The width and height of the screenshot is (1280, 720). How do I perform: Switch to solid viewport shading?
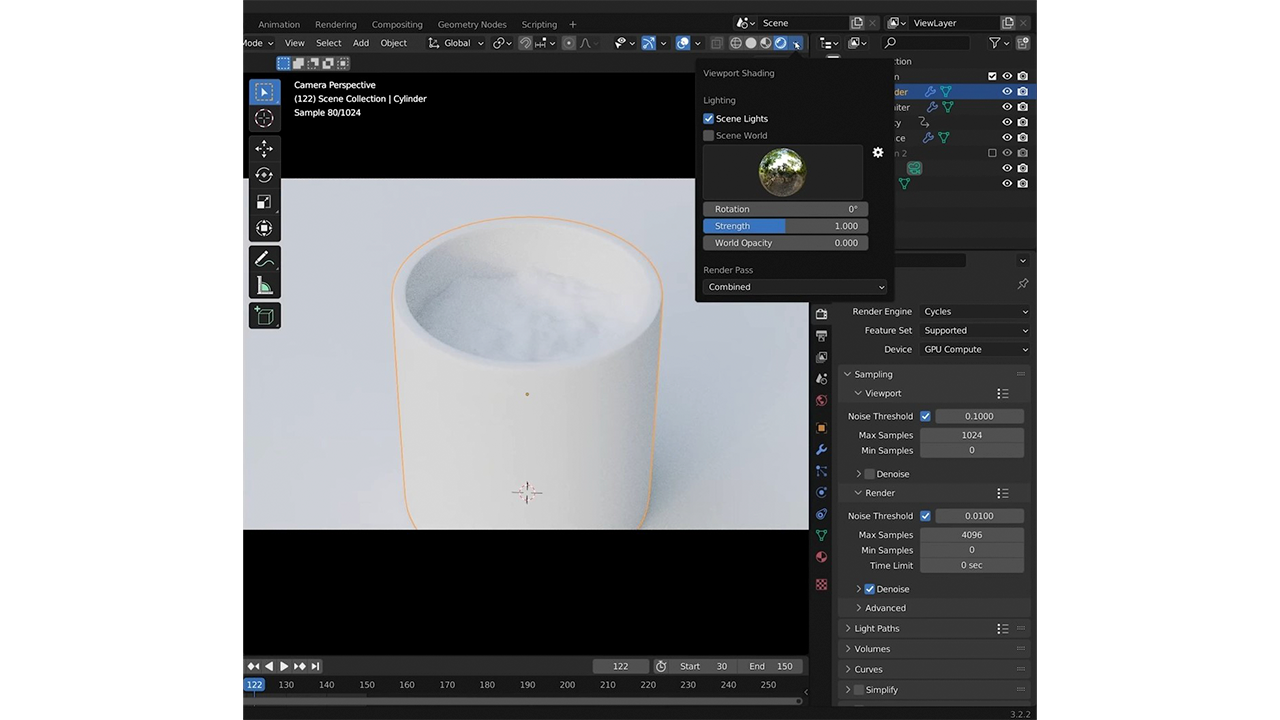pos(751,43)
